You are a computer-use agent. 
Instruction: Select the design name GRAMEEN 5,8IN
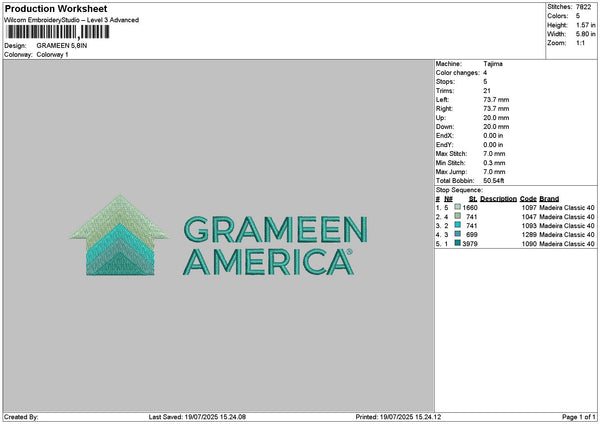[62, 46]
